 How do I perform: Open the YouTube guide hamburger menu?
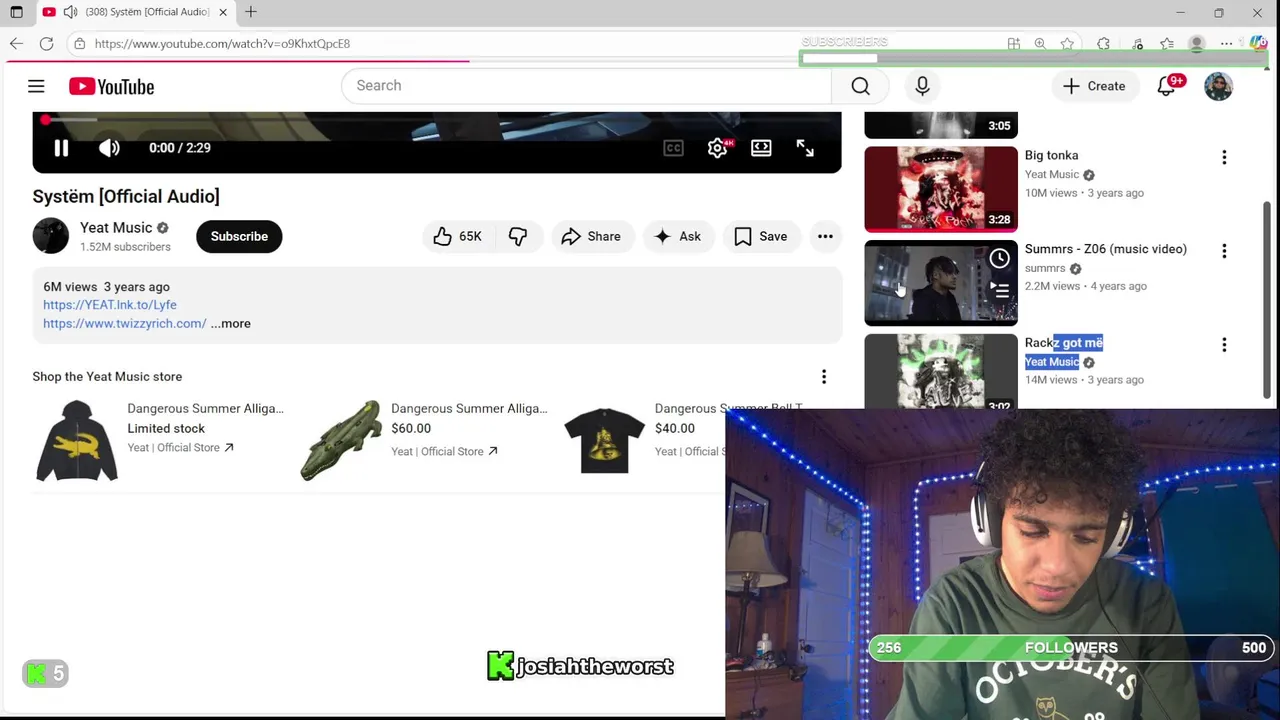click(x=36, y=86)
